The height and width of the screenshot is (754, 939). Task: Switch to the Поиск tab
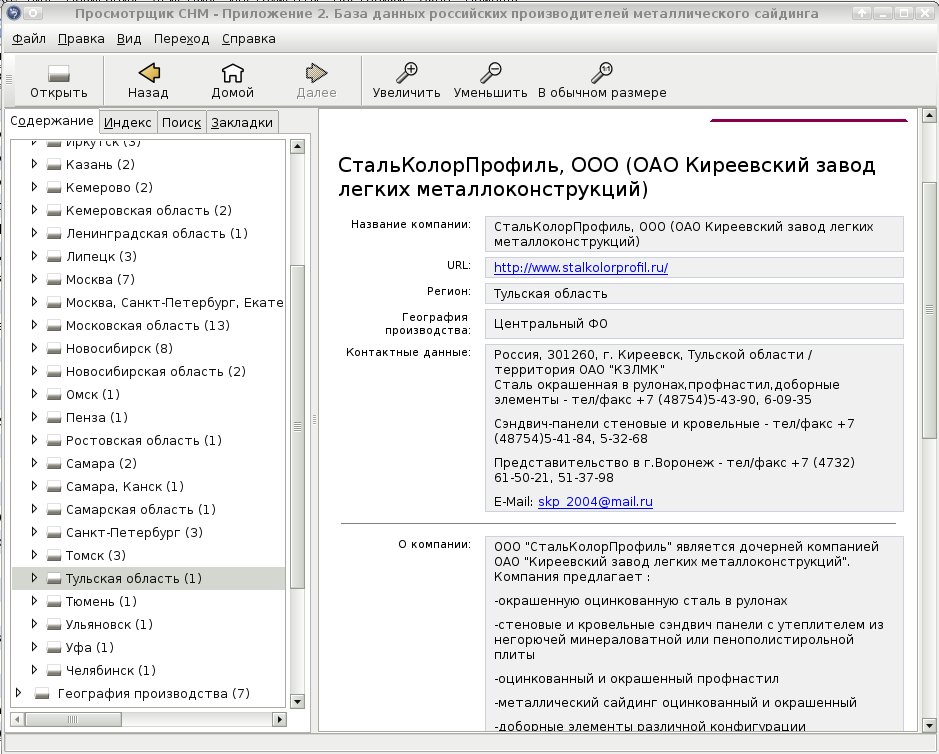tap(181, 123)
